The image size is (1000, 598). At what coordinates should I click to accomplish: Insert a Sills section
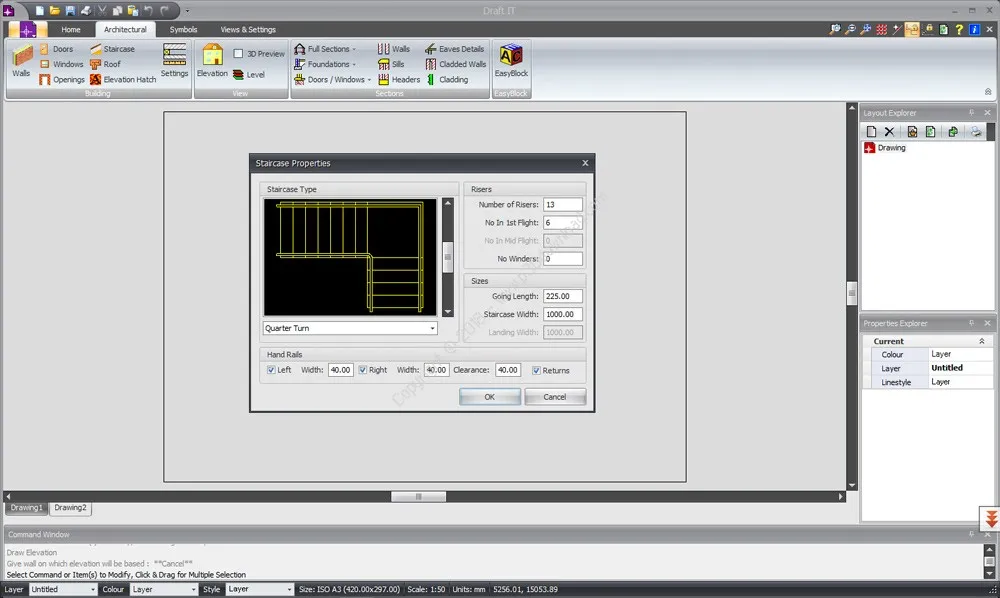(391, 64)
